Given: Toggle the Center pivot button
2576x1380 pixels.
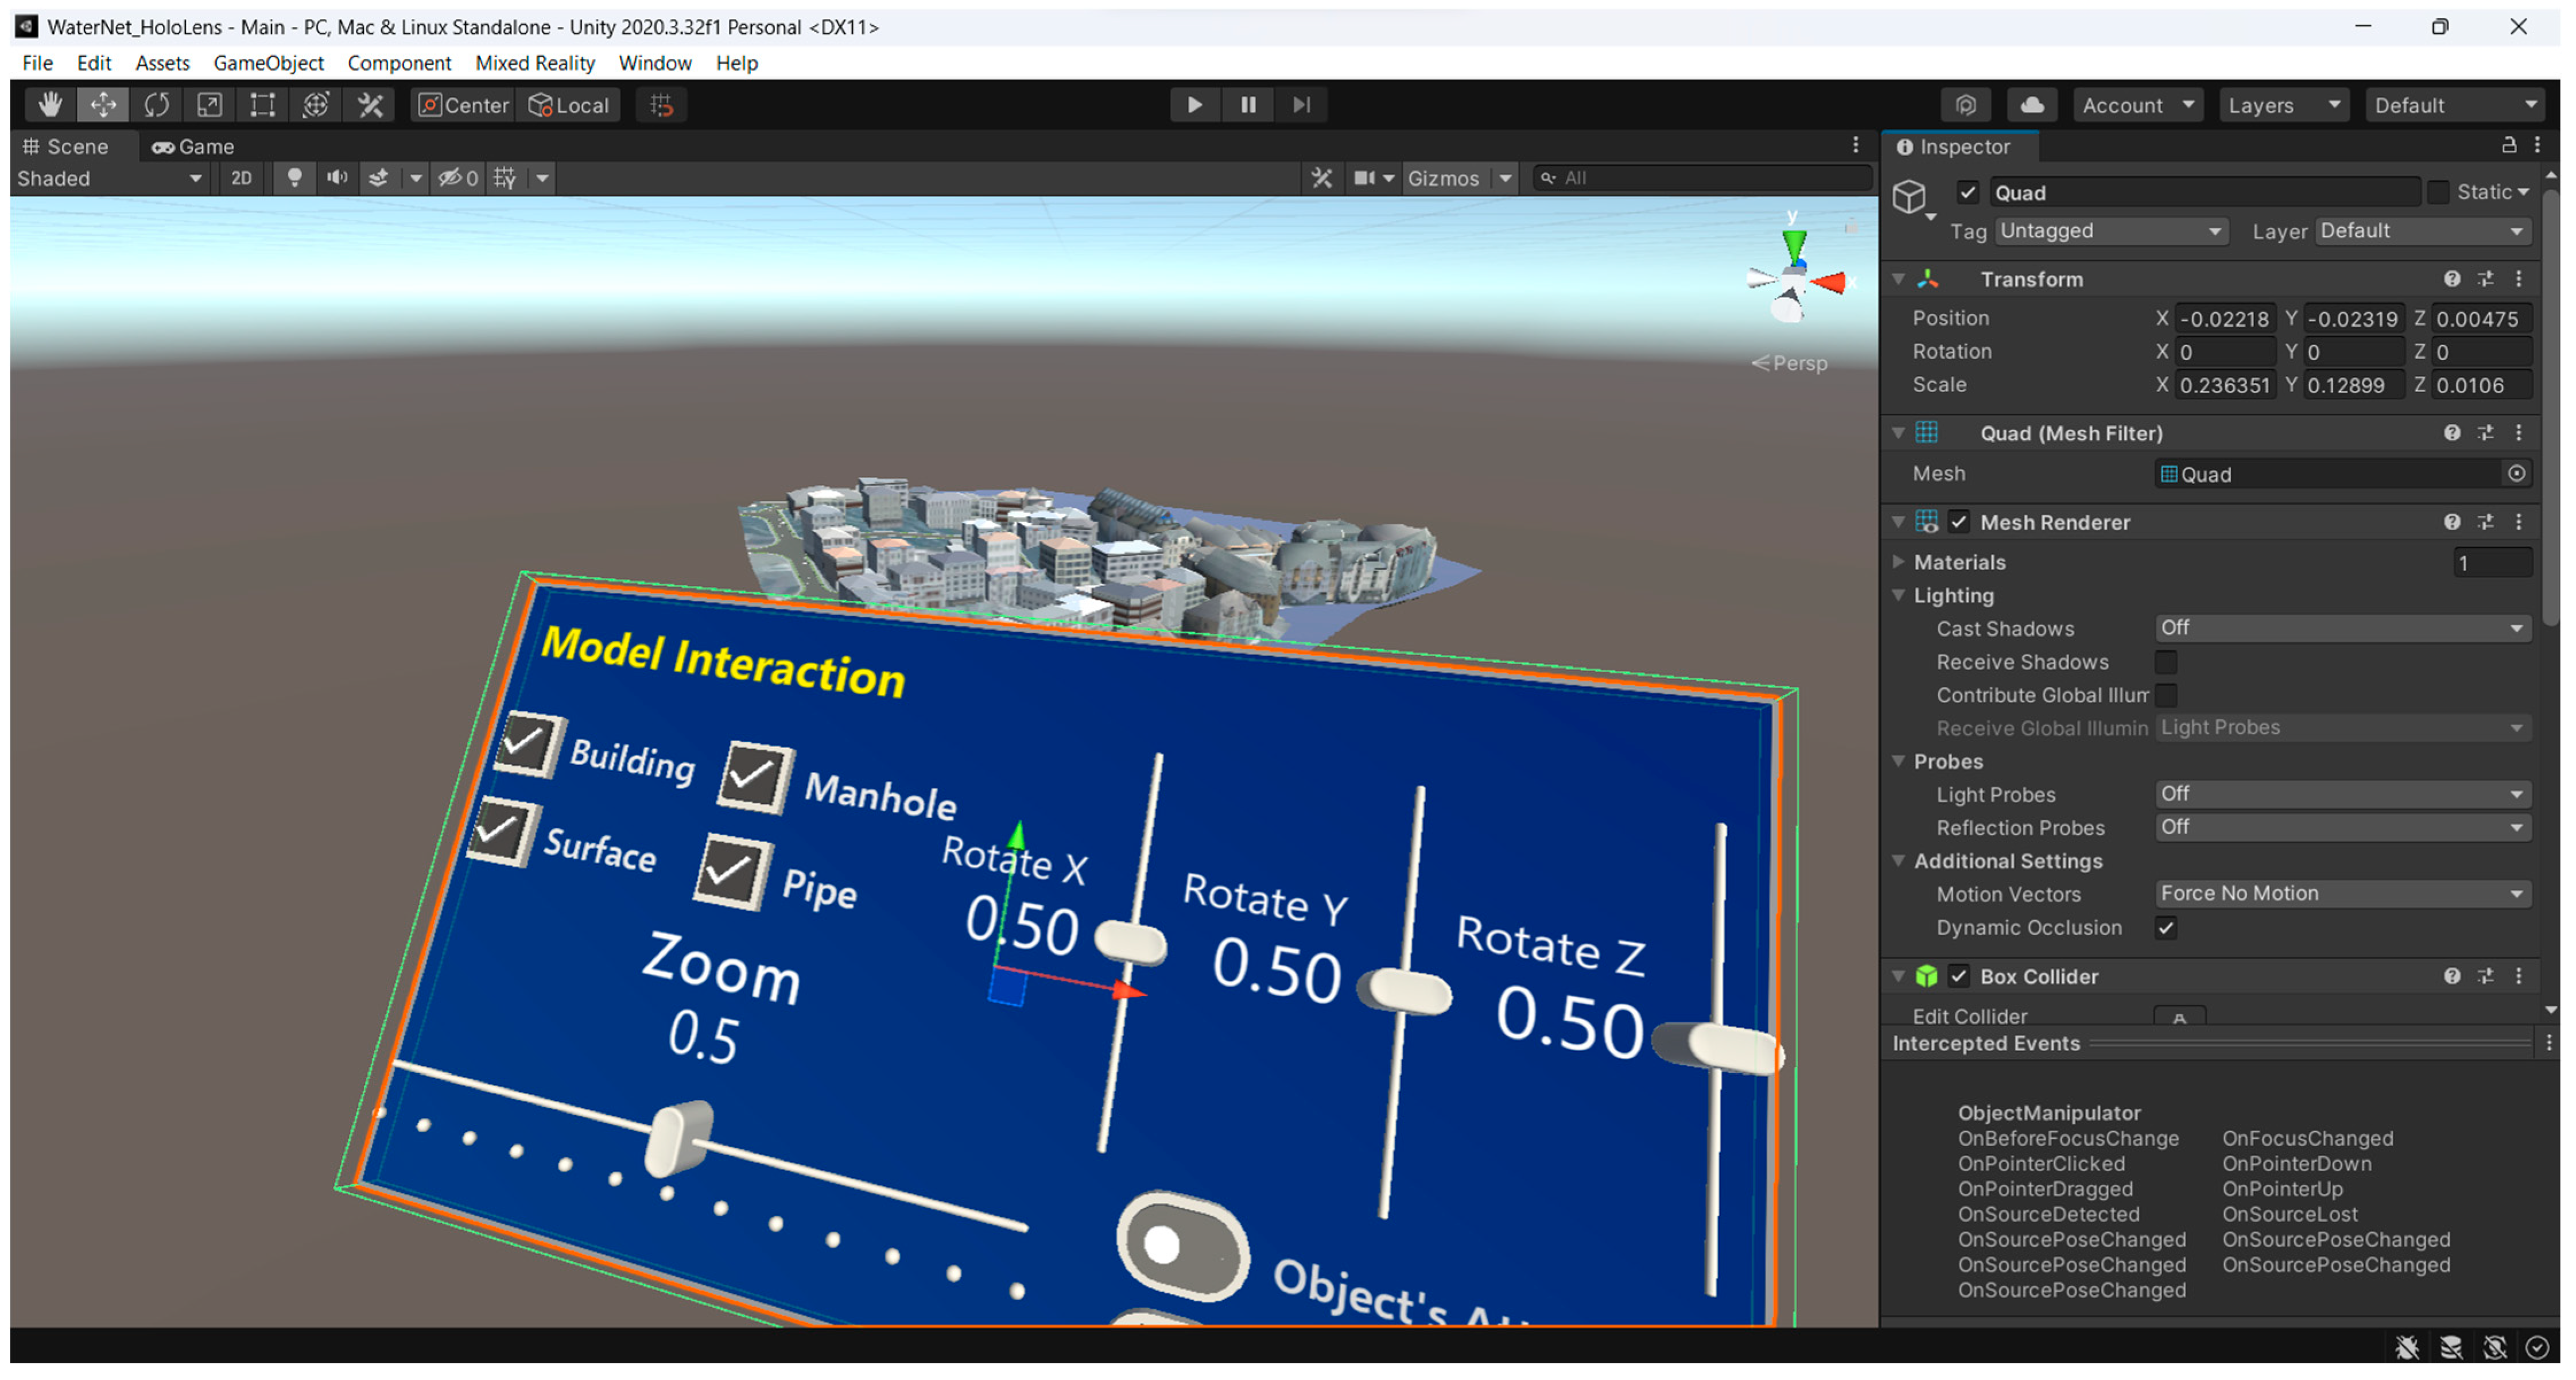Looking at the screenshot, I should point(463,105).
